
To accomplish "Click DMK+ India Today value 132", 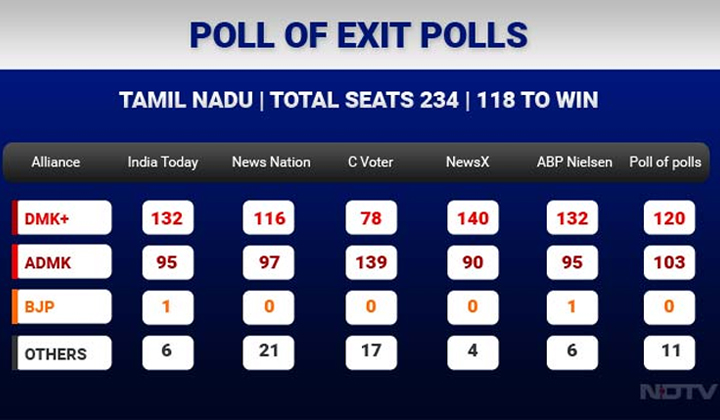I will (168, 218).
